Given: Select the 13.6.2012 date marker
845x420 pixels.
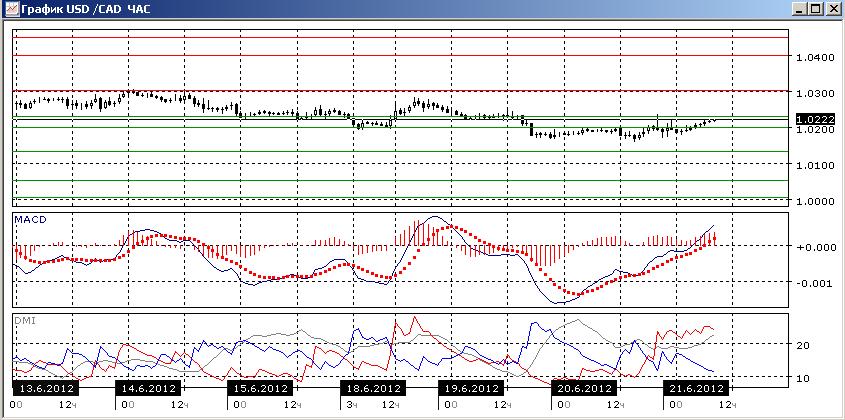Looking at the screenshot, I should 46,388.
